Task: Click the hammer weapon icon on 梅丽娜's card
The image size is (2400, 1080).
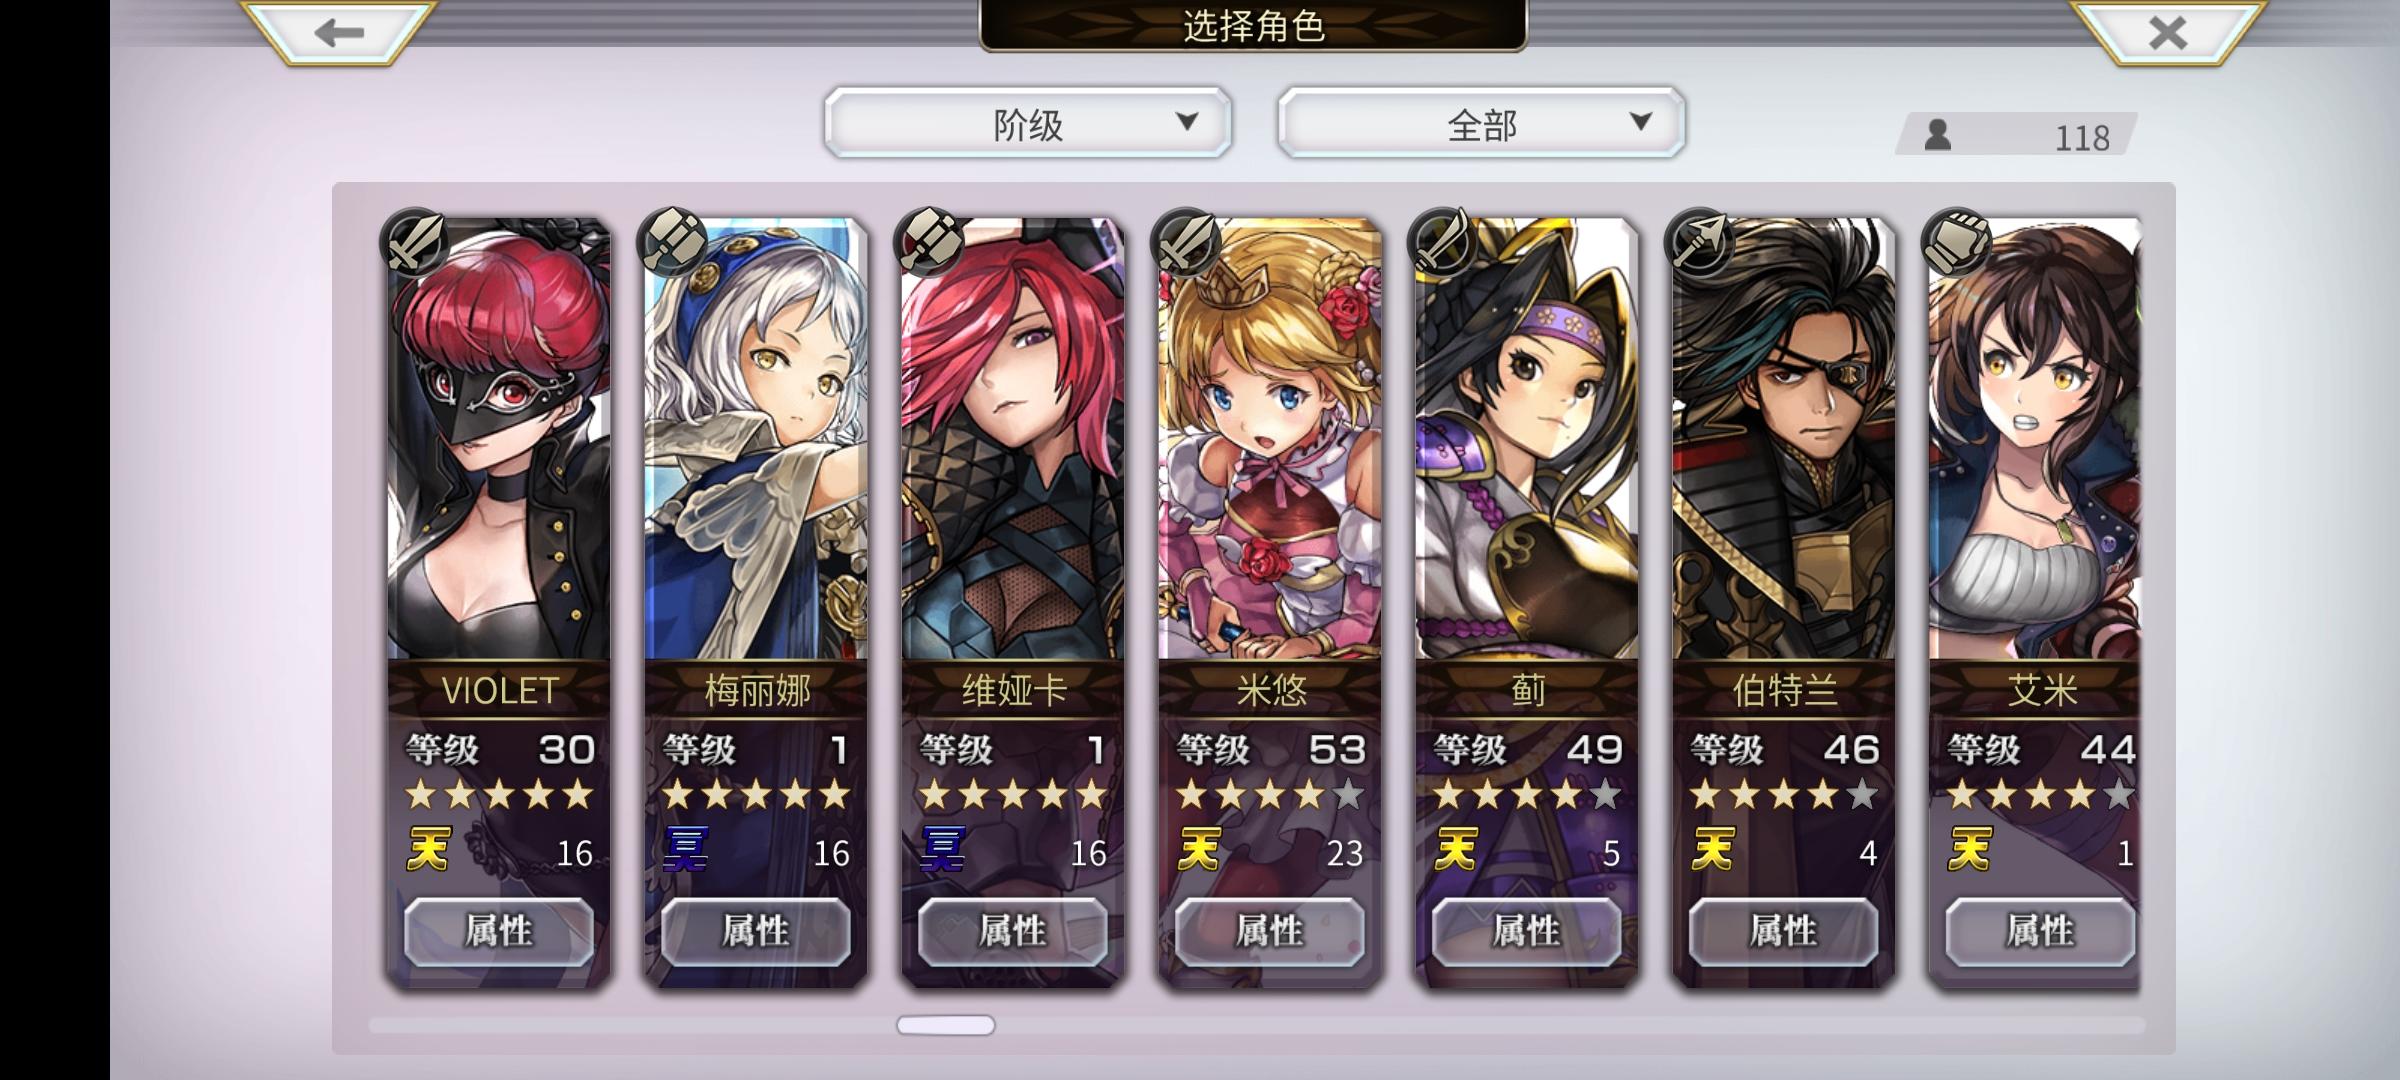Action: coord(672,243)
